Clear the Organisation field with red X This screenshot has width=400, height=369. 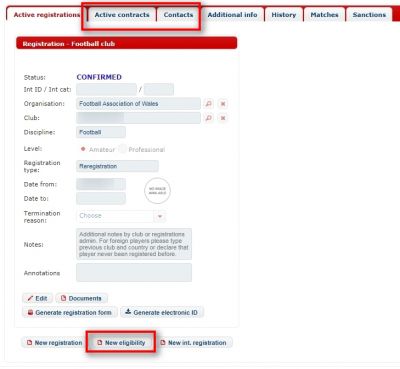223,104
